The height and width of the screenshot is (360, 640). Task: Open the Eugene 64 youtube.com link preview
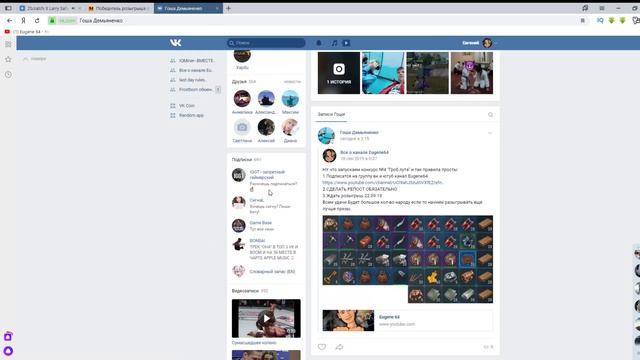tap(407, 320)
